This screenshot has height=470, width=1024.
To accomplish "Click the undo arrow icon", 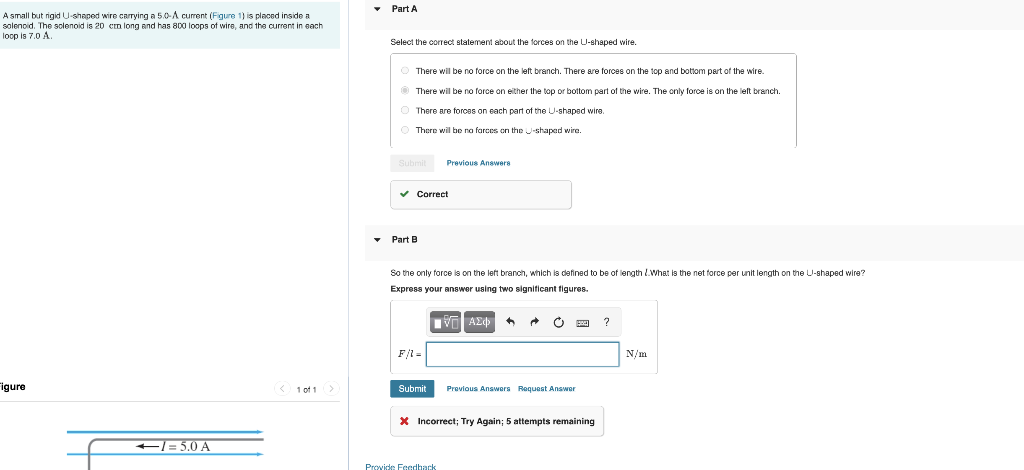I will click(x=511, y=322).
